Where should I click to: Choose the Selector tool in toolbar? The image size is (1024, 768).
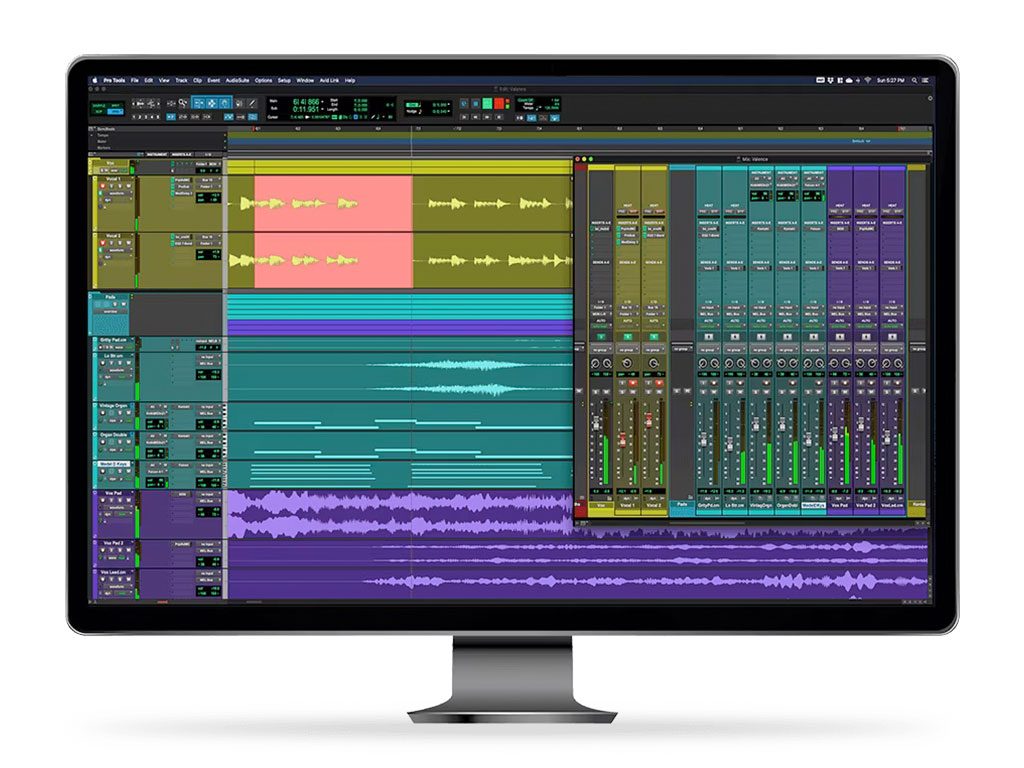pos(211,103)
